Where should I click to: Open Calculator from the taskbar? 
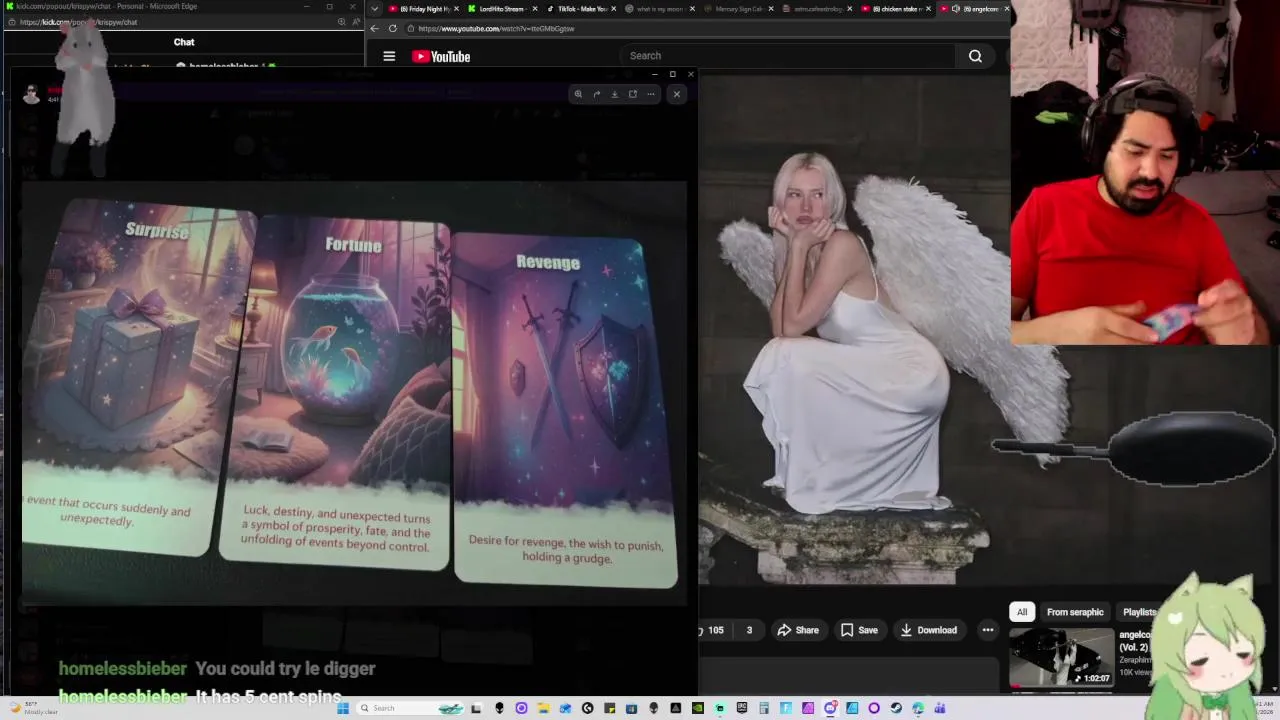coord(763,708)
